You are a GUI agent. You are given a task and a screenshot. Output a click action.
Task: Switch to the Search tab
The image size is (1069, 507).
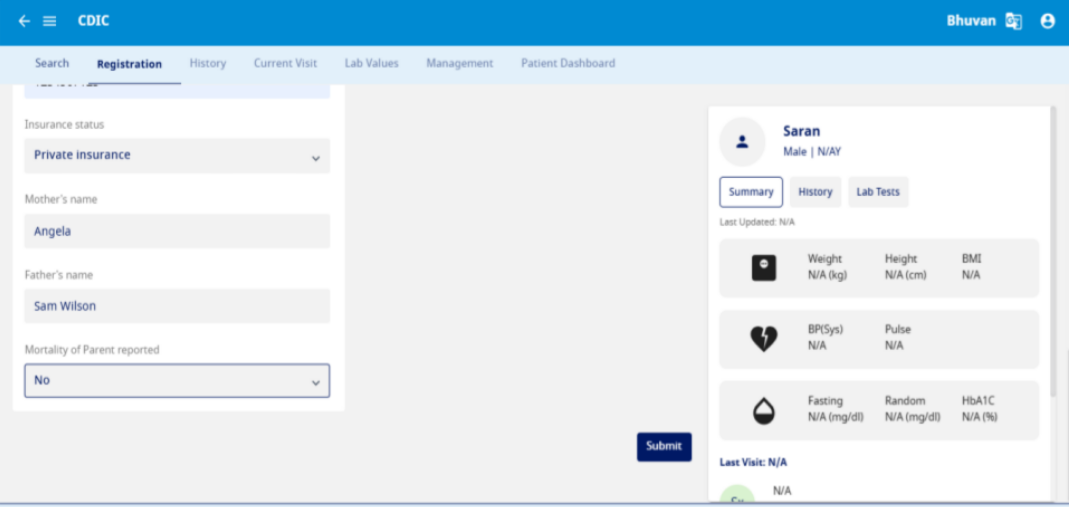pyautogui.click(x=52, y=63)
